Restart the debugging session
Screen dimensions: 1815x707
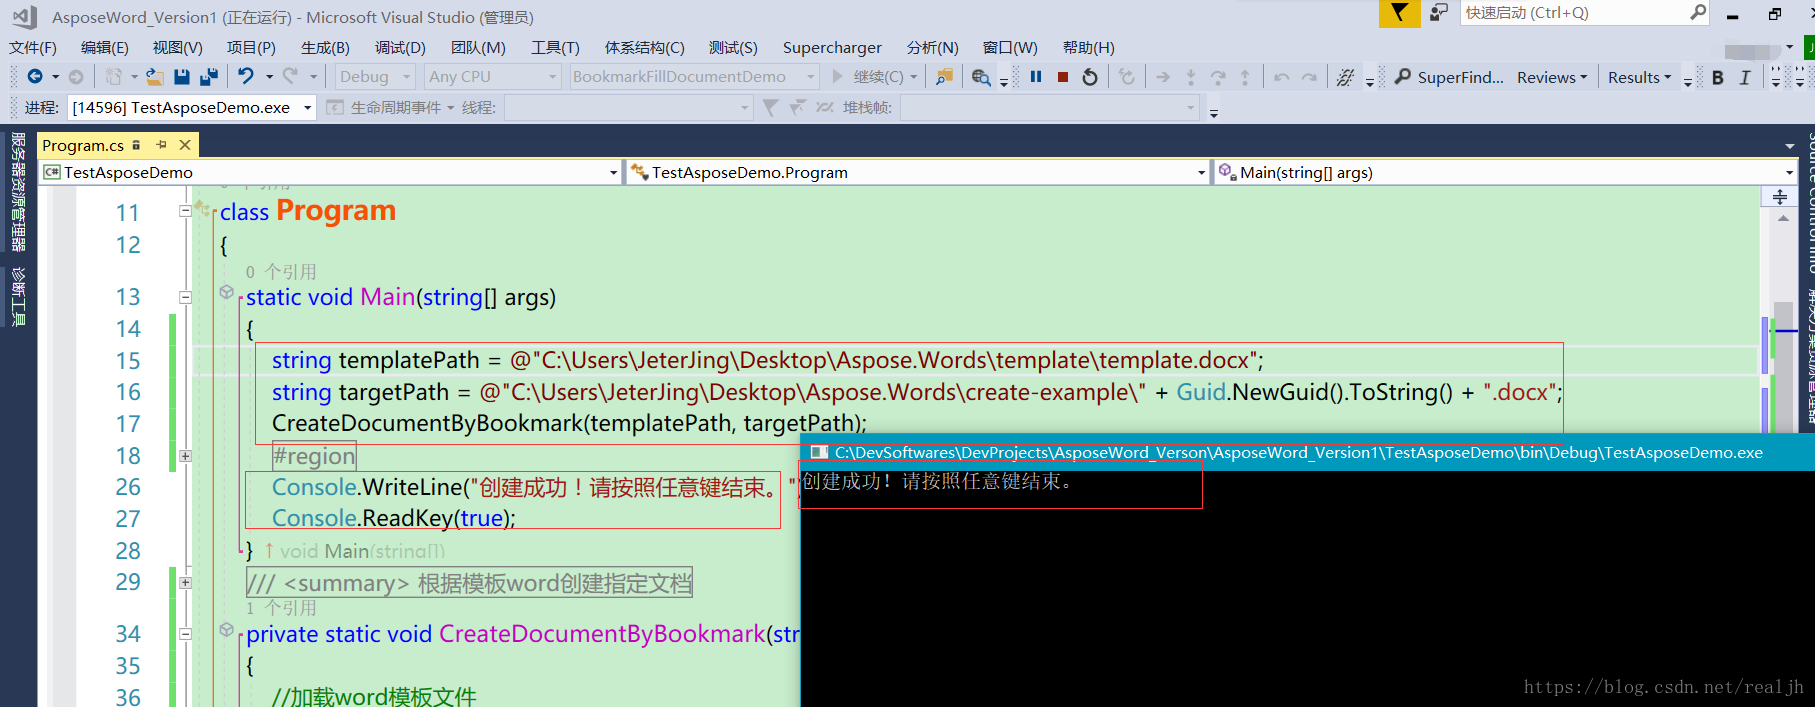point(1090,77)
